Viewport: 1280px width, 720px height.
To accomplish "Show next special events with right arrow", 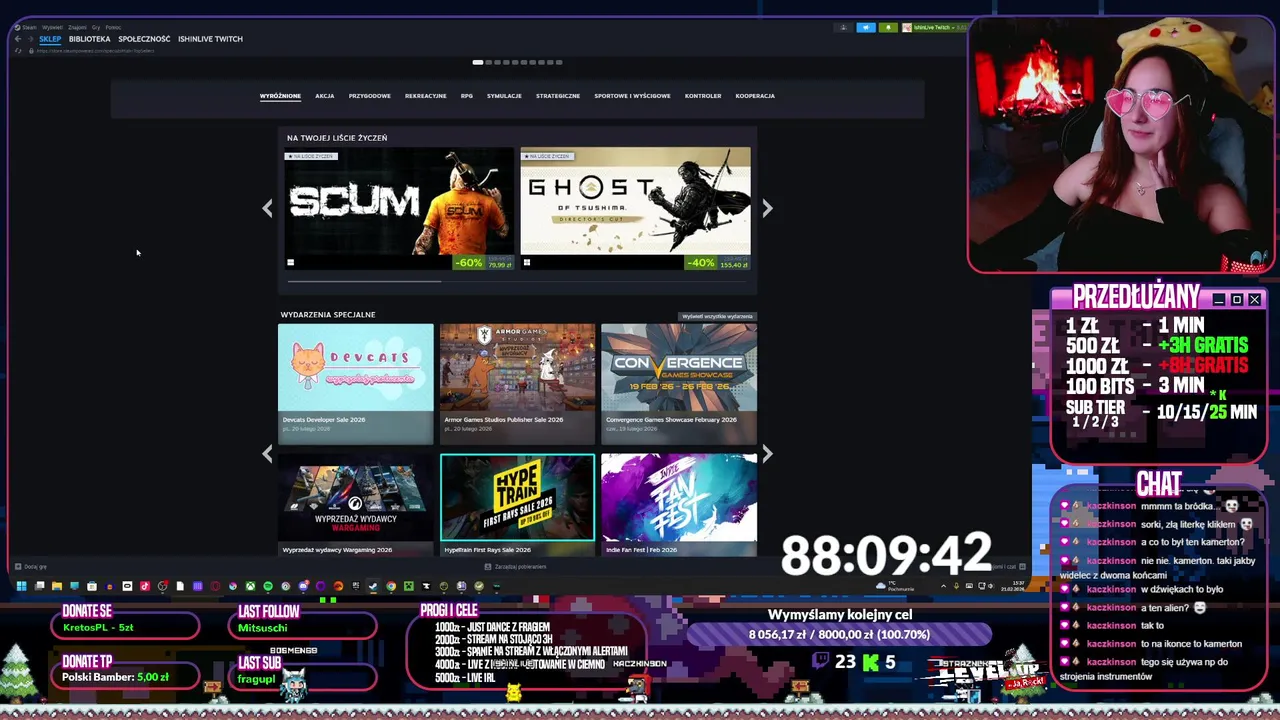I will 767,454.
